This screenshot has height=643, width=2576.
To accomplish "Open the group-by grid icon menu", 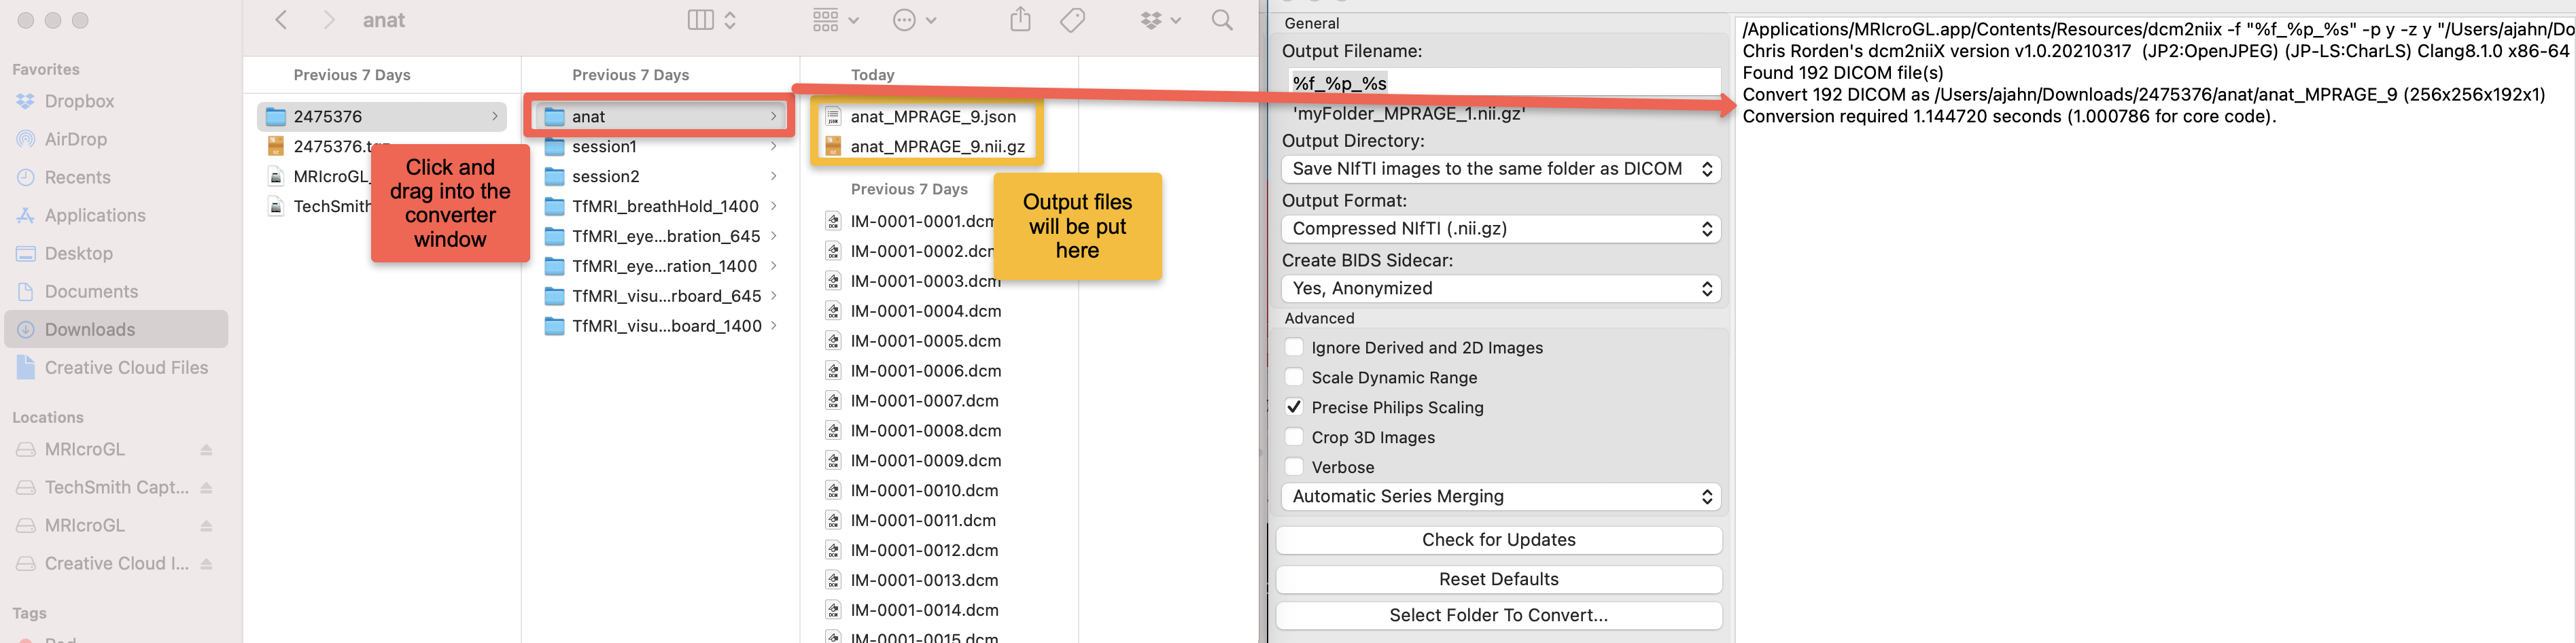I will [836, 20].
